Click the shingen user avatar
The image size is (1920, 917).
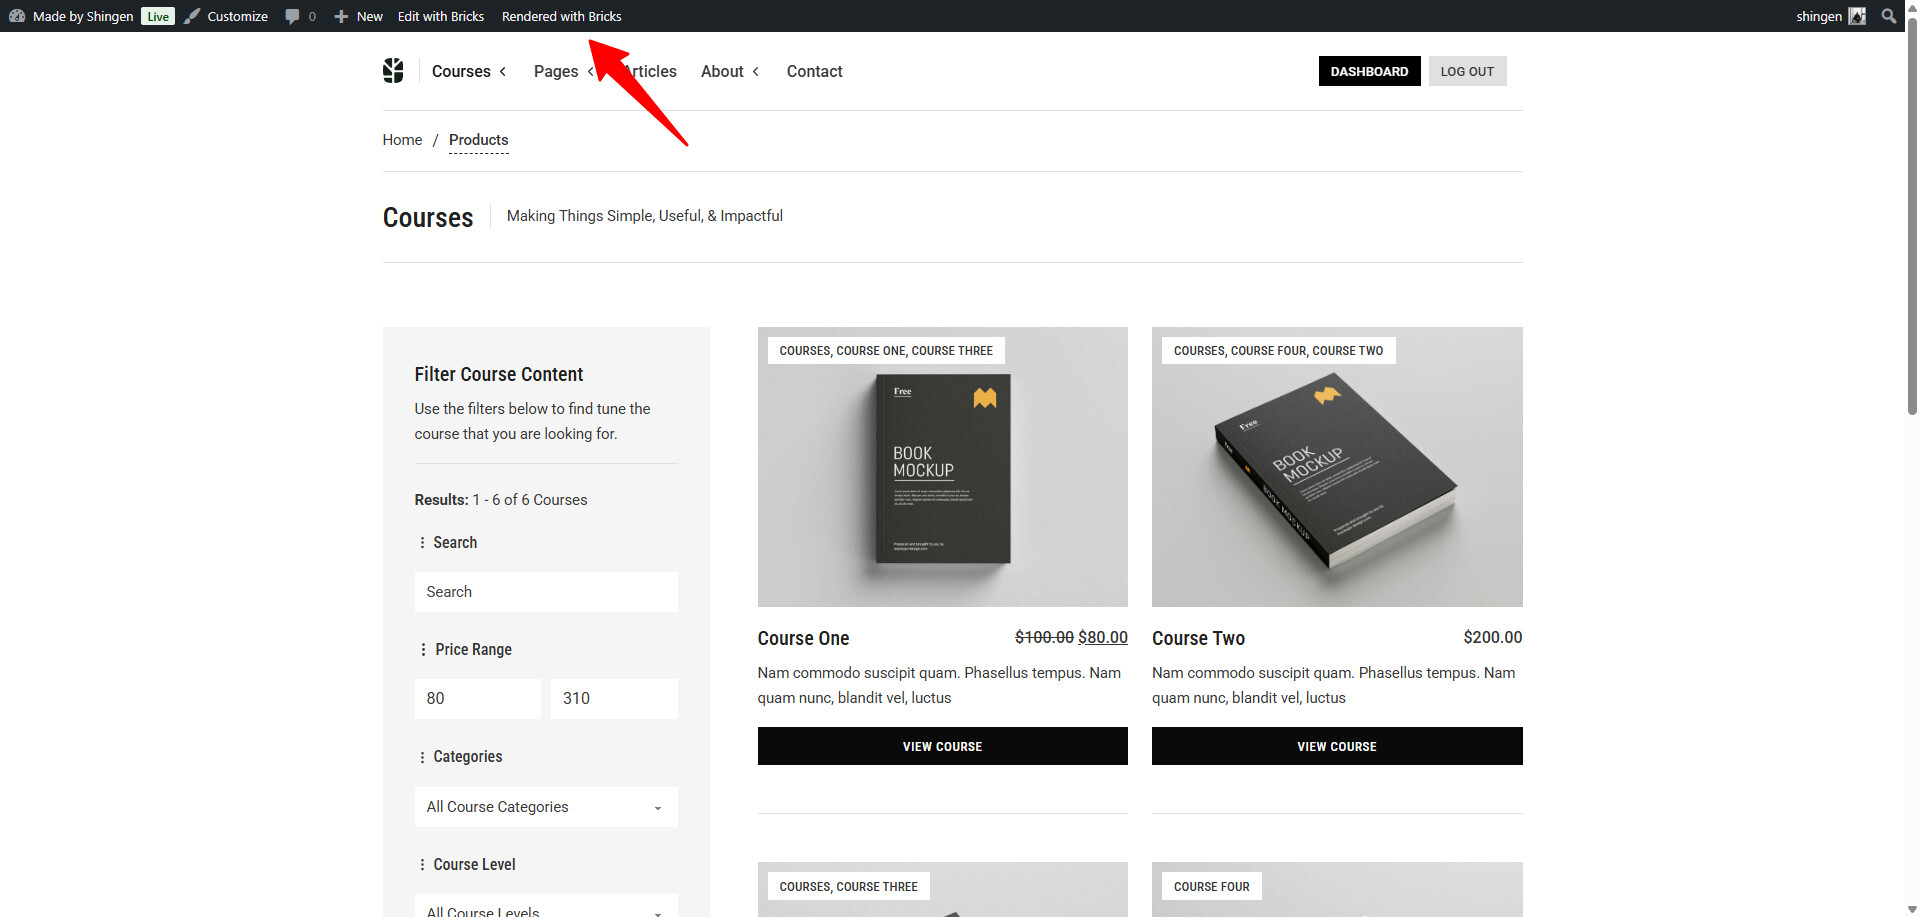pyautogui.click(x=1857, y=16)
